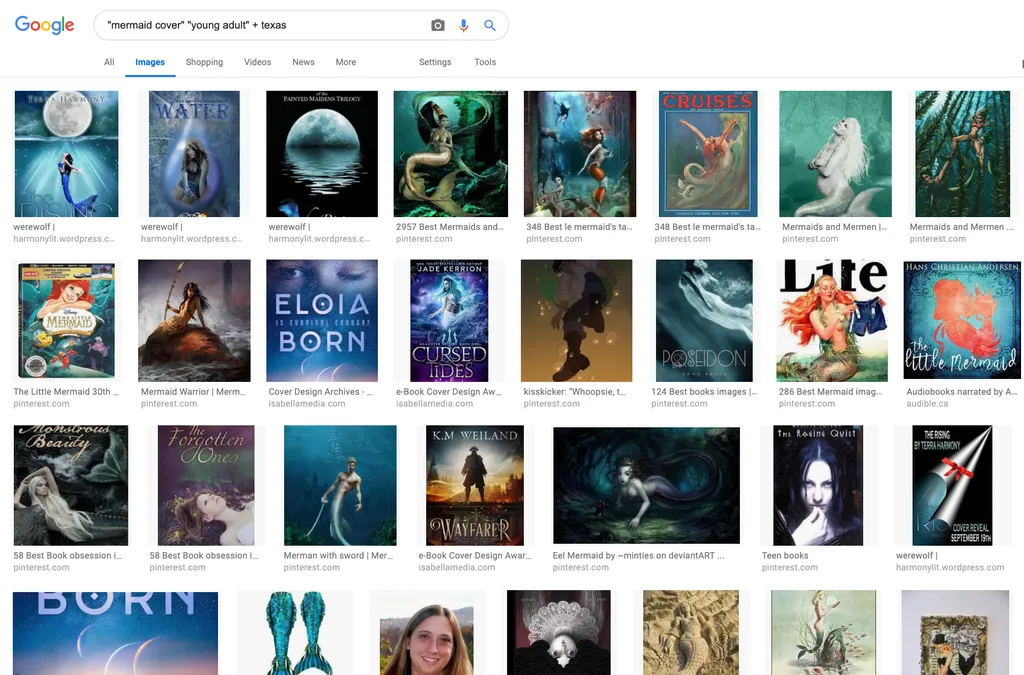Open The Raging Quiet cover thumbnail

pyautogui.click(x=818, y=485)
